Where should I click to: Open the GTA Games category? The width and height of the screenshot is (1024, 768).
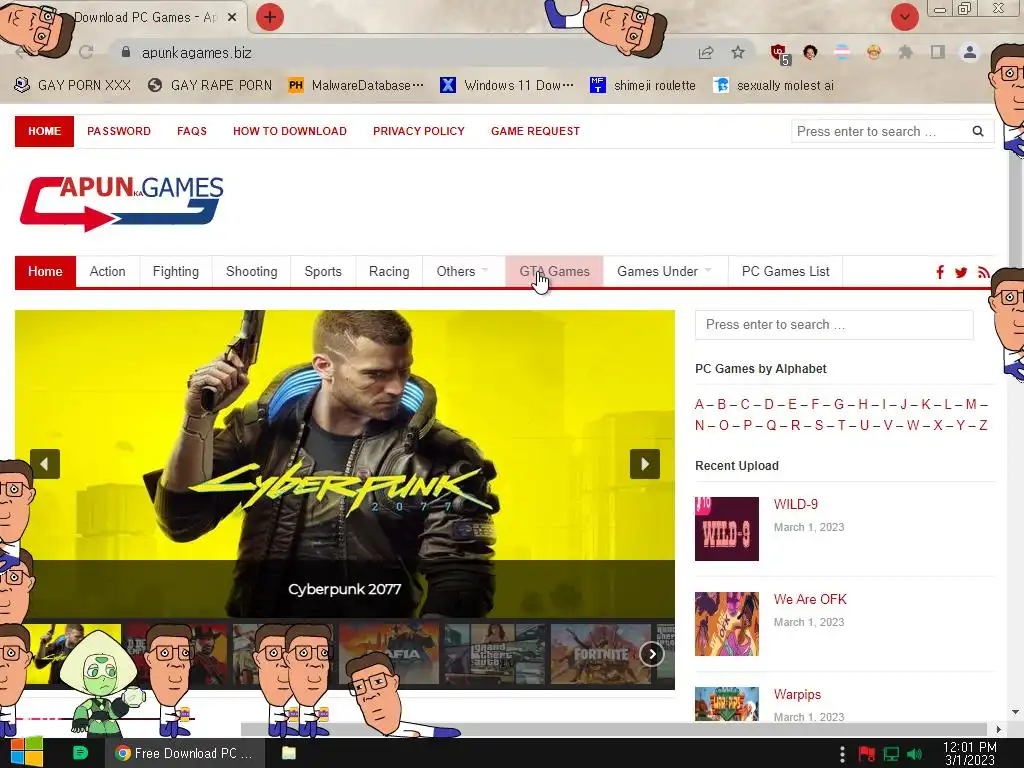(x=554, y=272)
